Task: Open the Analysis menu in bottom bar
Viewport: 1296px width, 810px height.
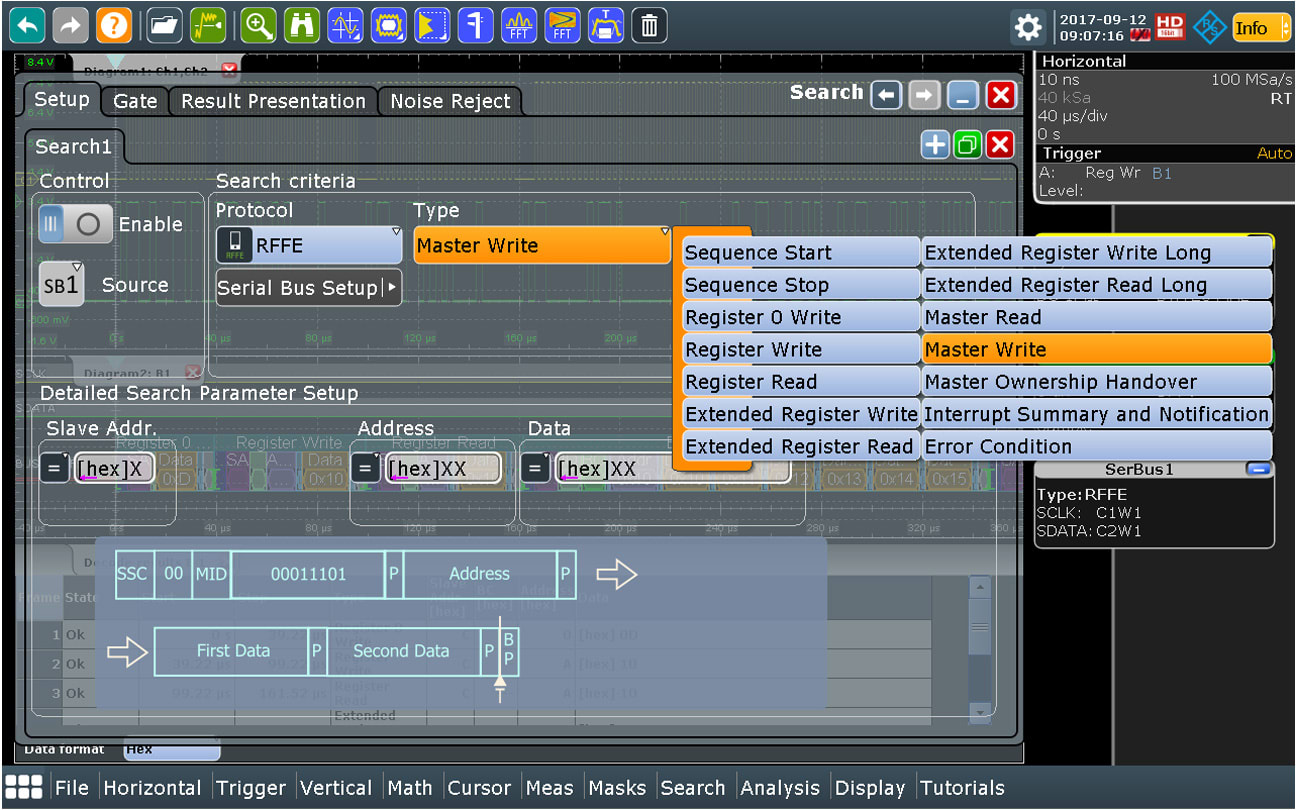Action: coord(780,788)
